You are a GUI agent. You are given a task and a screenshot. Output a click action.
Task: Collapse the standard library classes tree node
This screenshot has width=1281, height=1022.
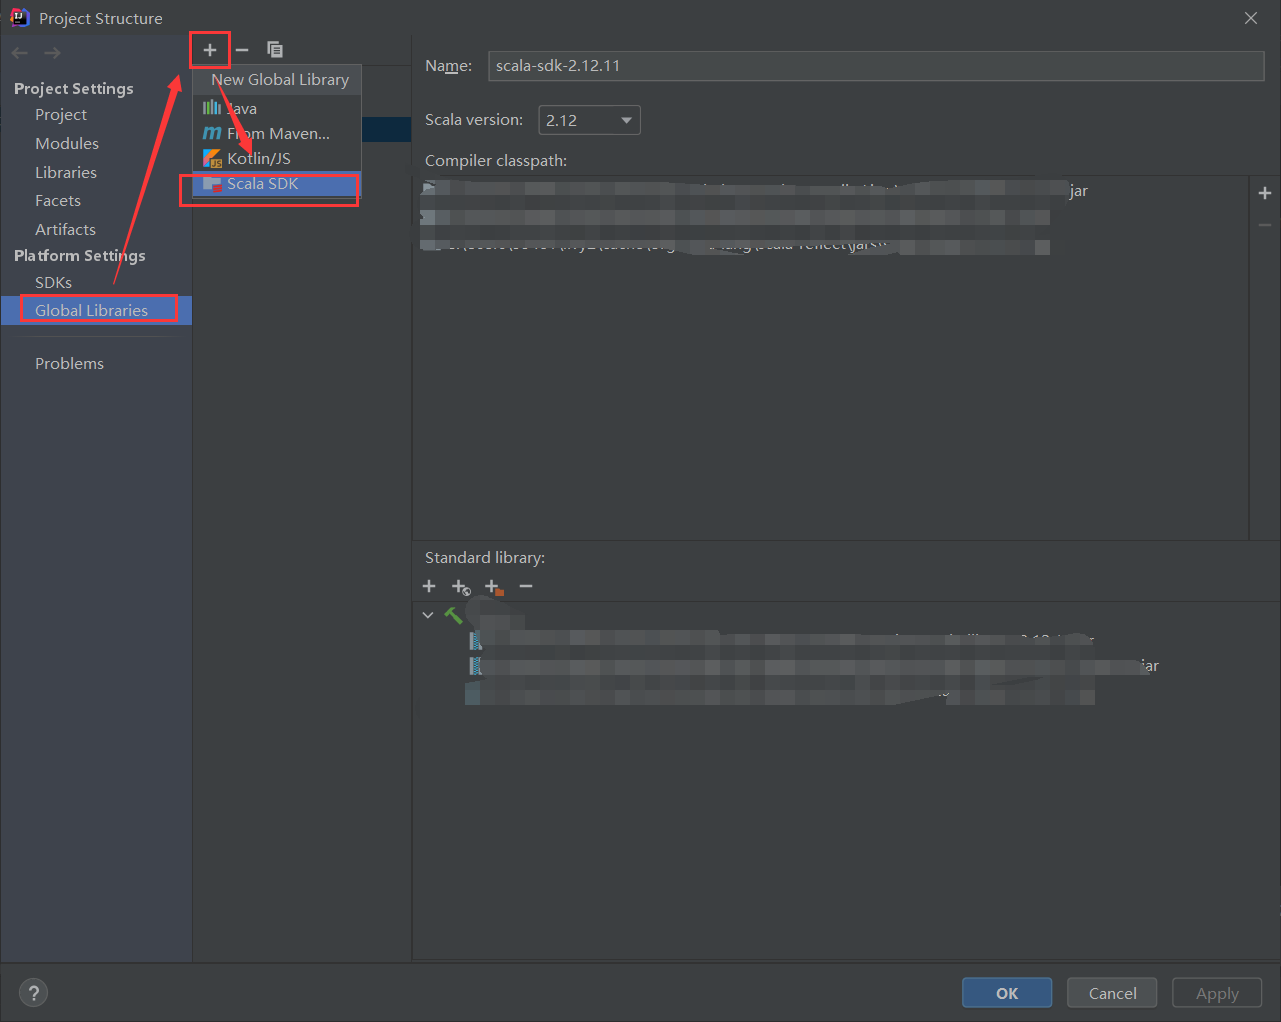[x=428, y=615]
